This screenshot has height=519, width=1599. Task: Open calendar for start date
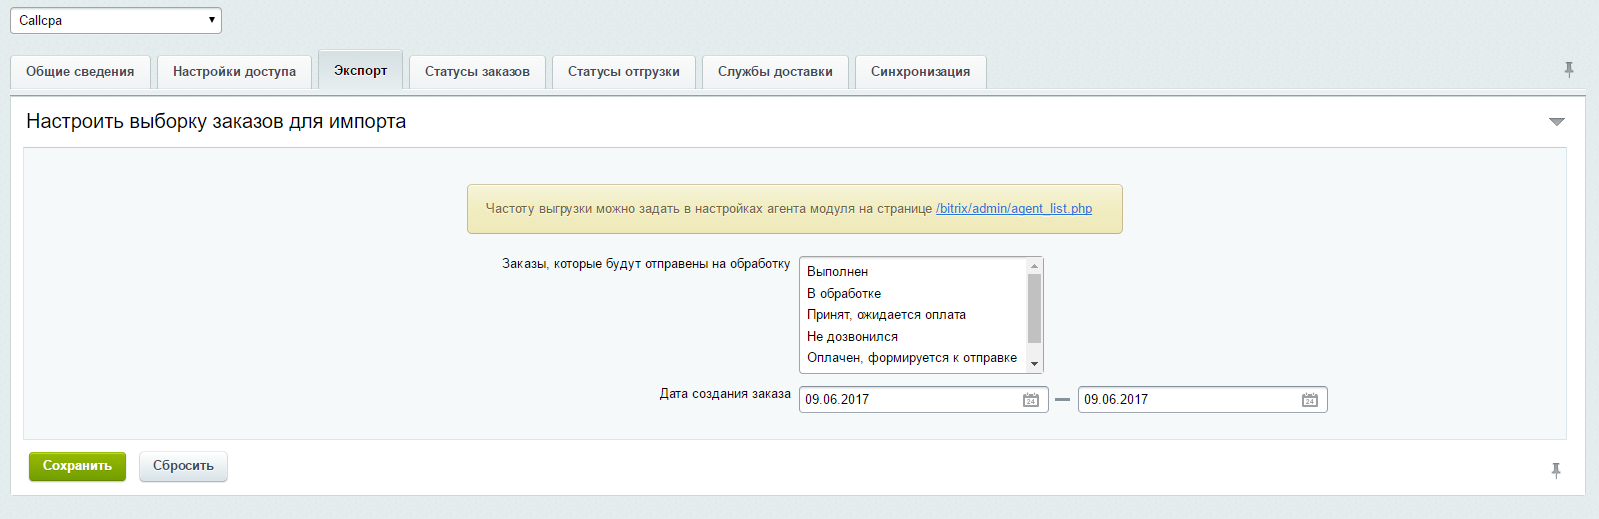1031,400
